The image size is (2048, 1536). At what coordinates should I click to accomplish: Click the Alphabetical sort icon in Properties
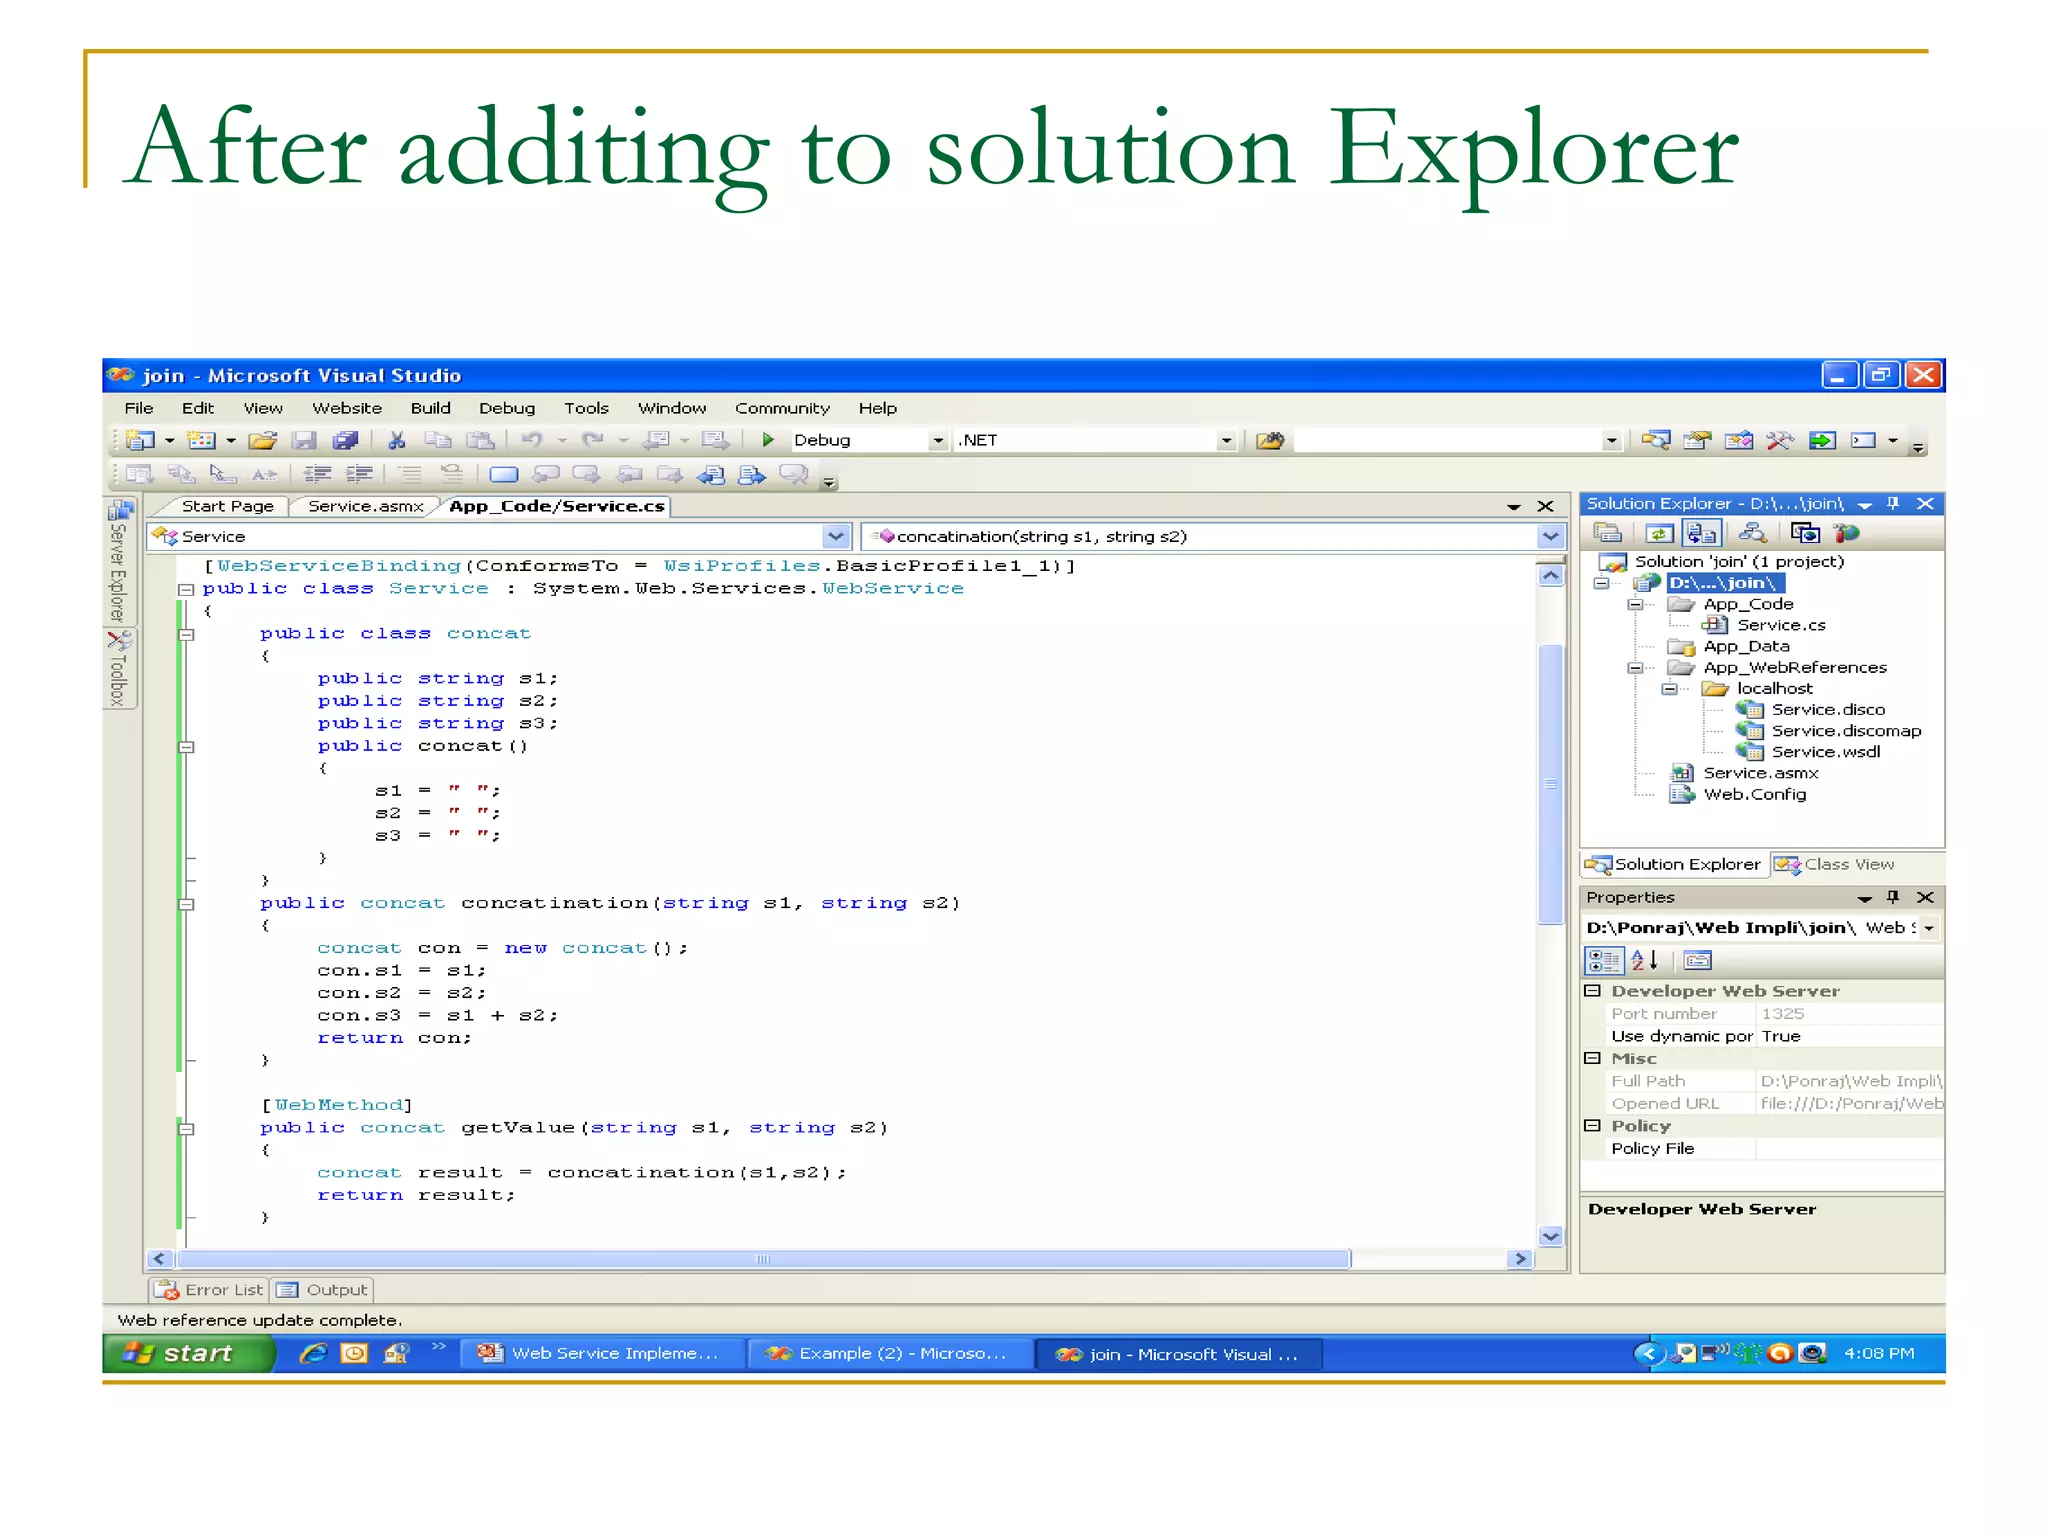click(x=1645, y=961)
